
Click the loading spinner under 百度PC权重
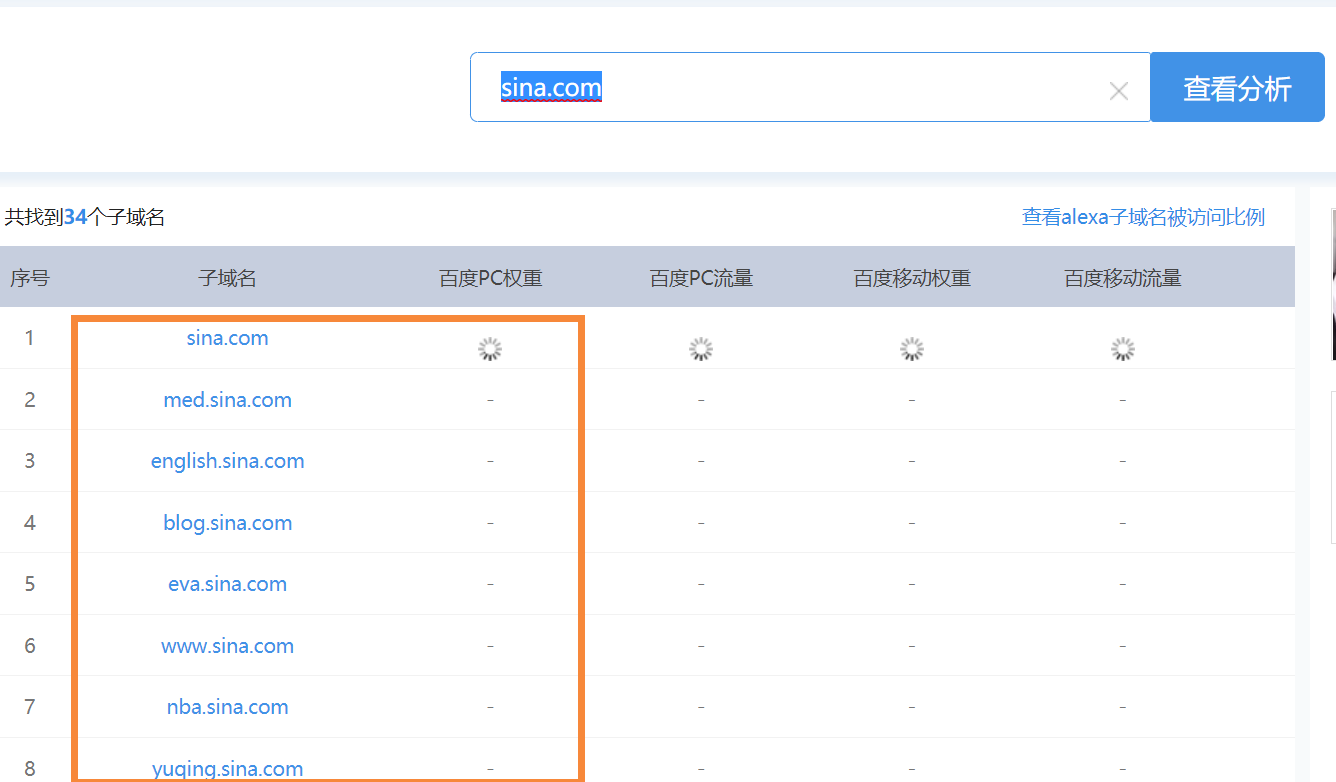pyautogui.click(x=489, y=349)
